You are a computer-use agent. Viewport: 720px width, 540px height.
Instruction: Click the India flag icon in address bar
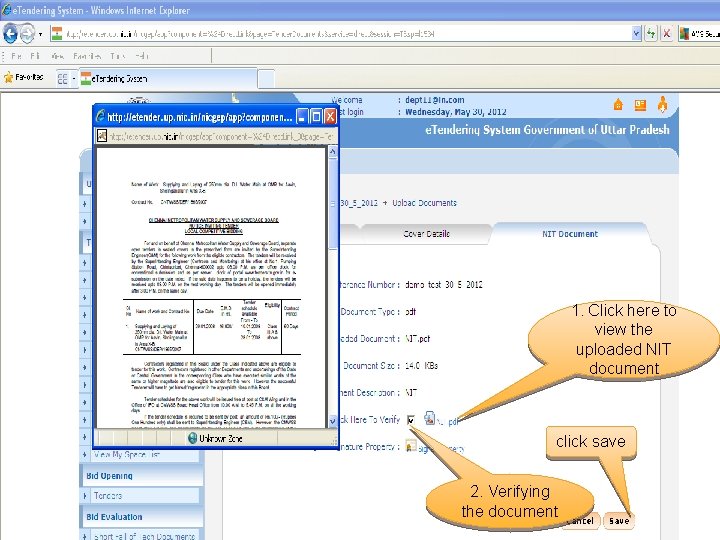click(57, 34)
